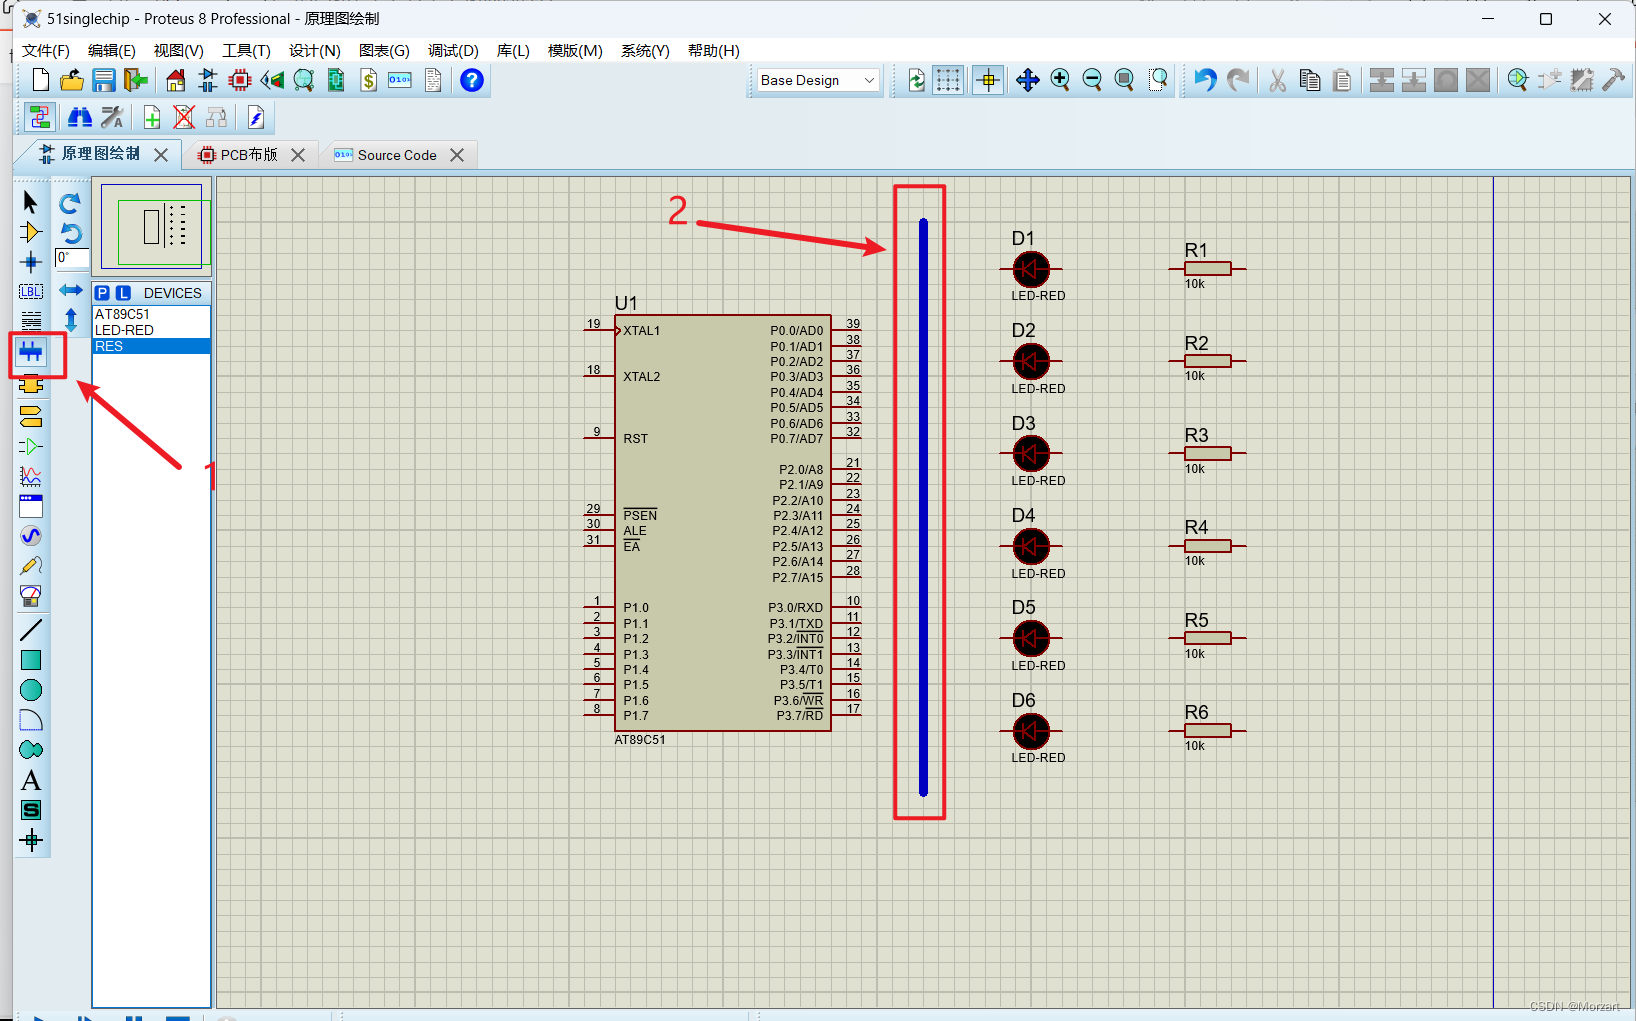Click the D1 LED-RED component
The image size is (1636, 1021).
pos(1031,269)
